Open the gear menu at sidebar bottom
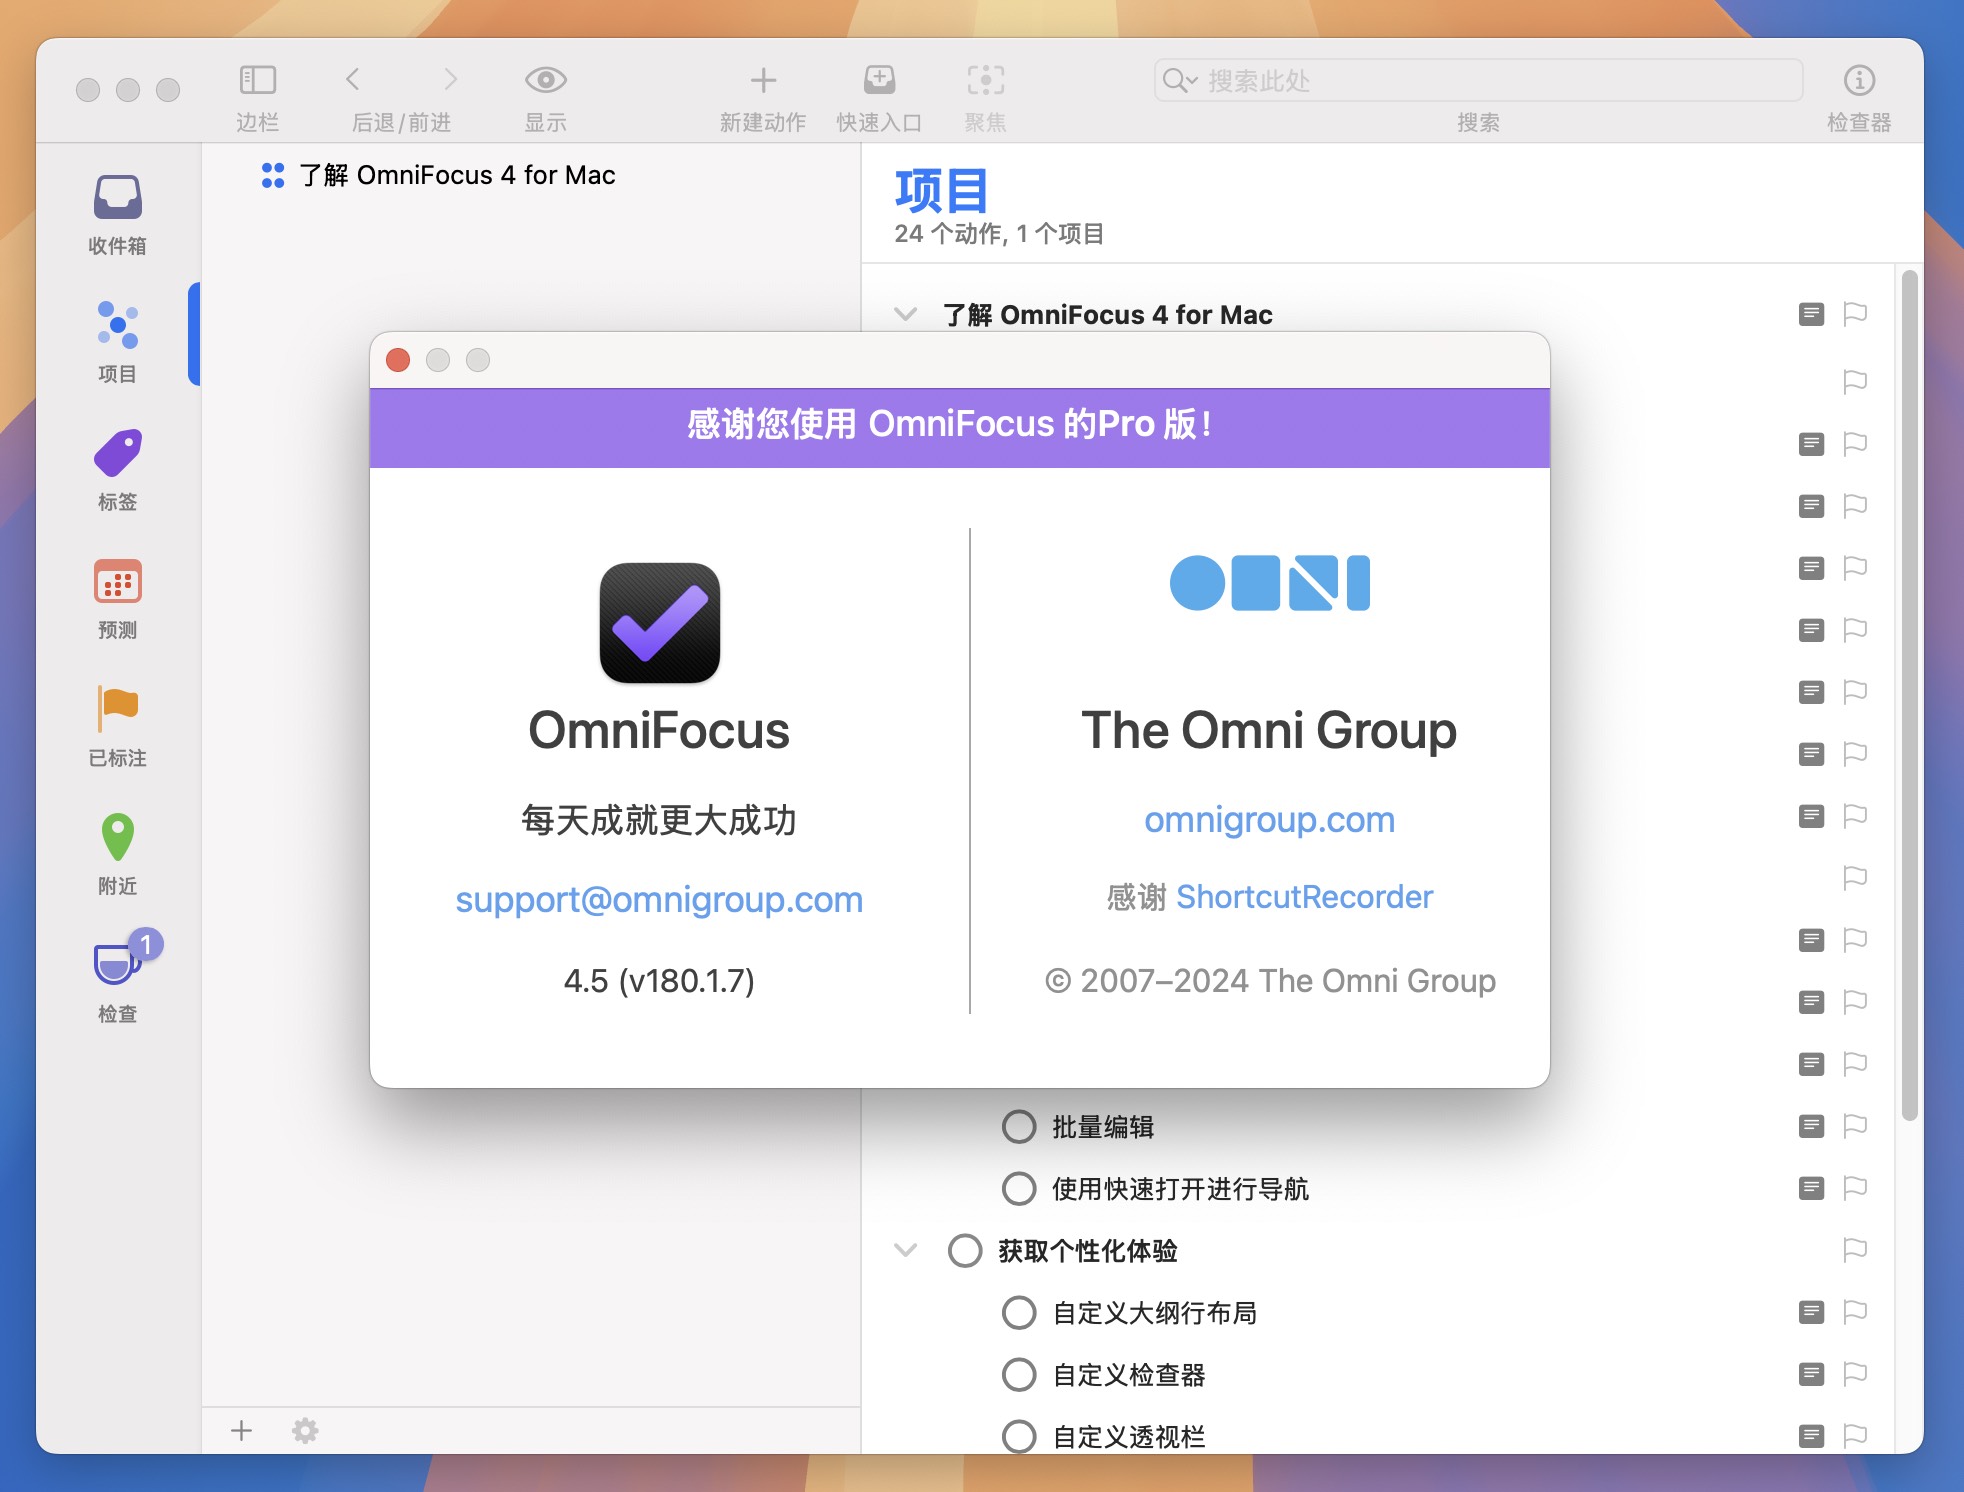This screenshot has height=1492, width=1964. click(x=305, y=1431)
